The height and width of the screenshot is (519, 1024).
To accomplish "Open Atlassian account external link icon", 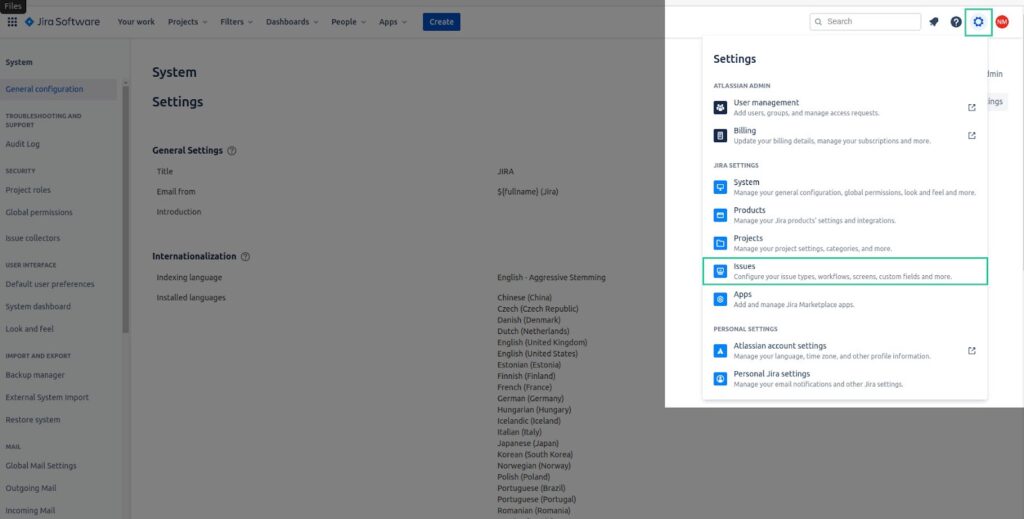I will point(972,351).
